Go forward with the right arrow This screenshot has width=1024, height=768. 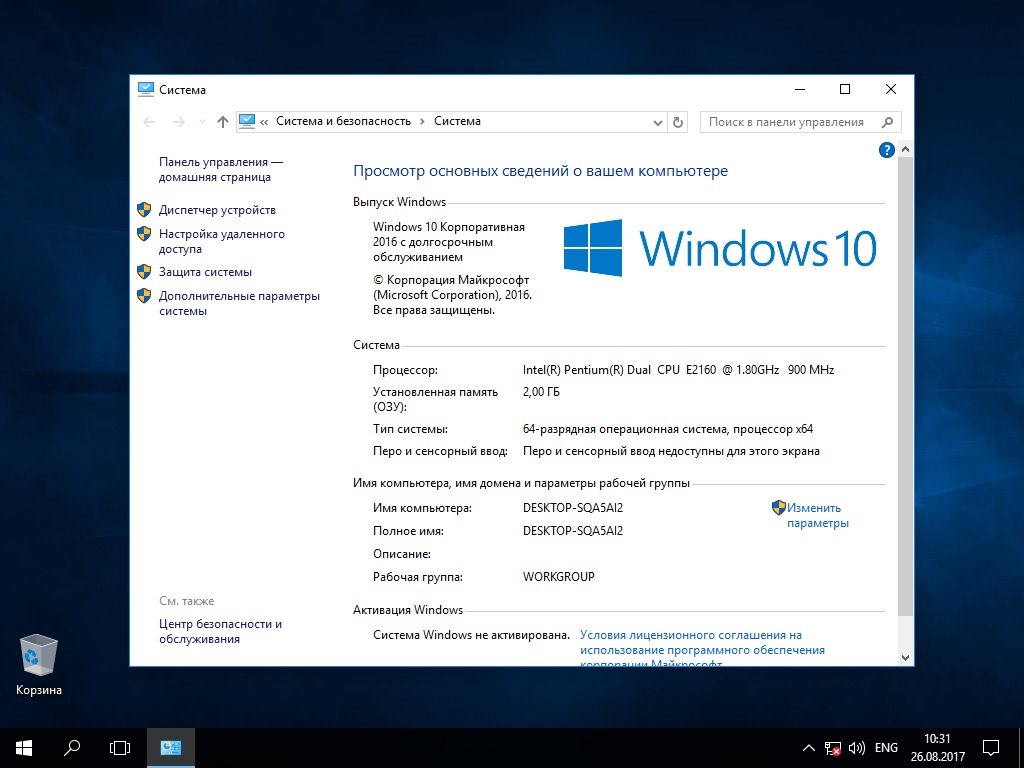[x=178, y=121]
